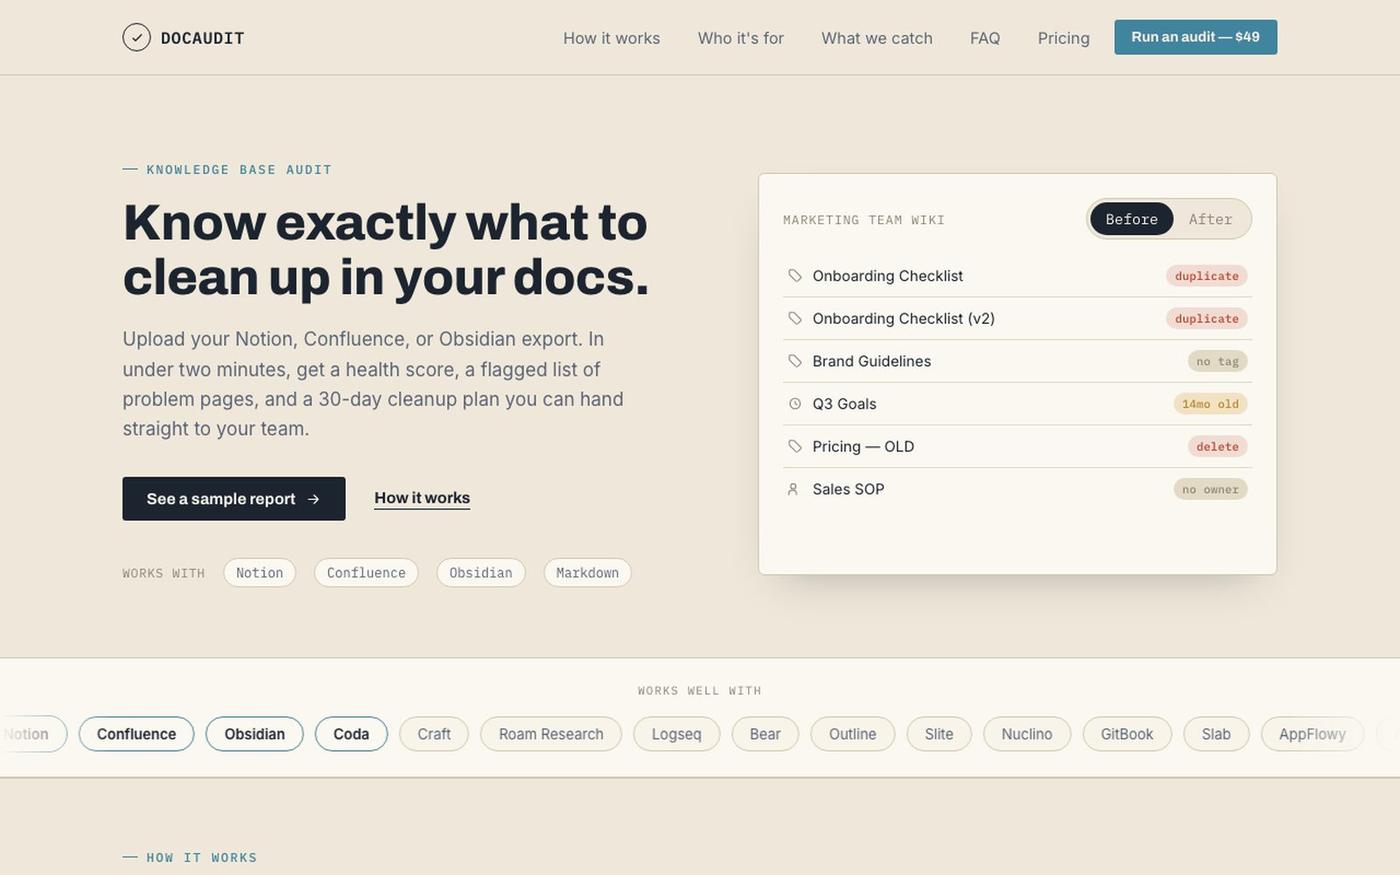Image resolution: width=1400 pixels, height=875 pixels.
Task: Select the GitBook chip
Action: pyautogui.click(x=1127, y=734)
